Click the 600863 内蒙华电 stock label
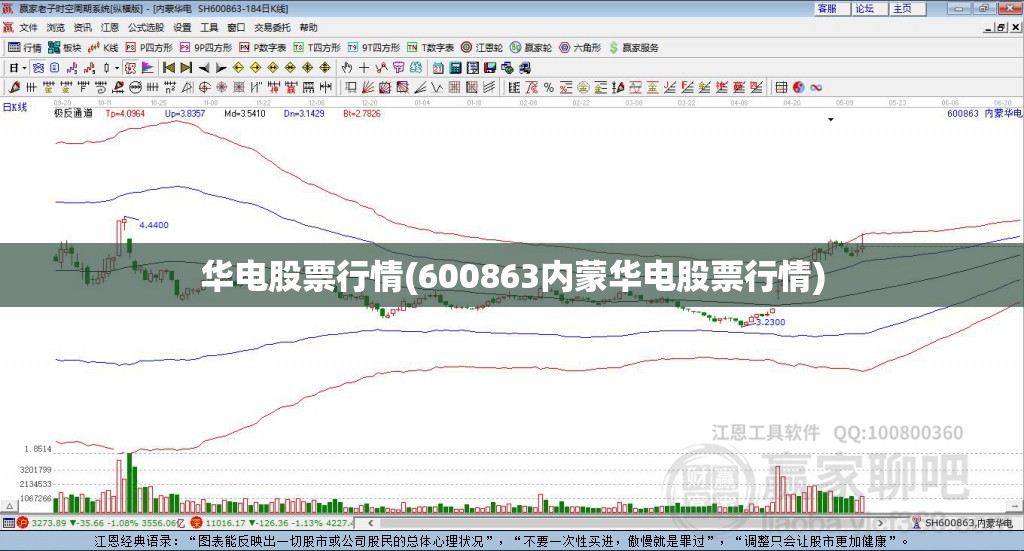Screen dimensions: 1024x551 [x=984, y=113]
